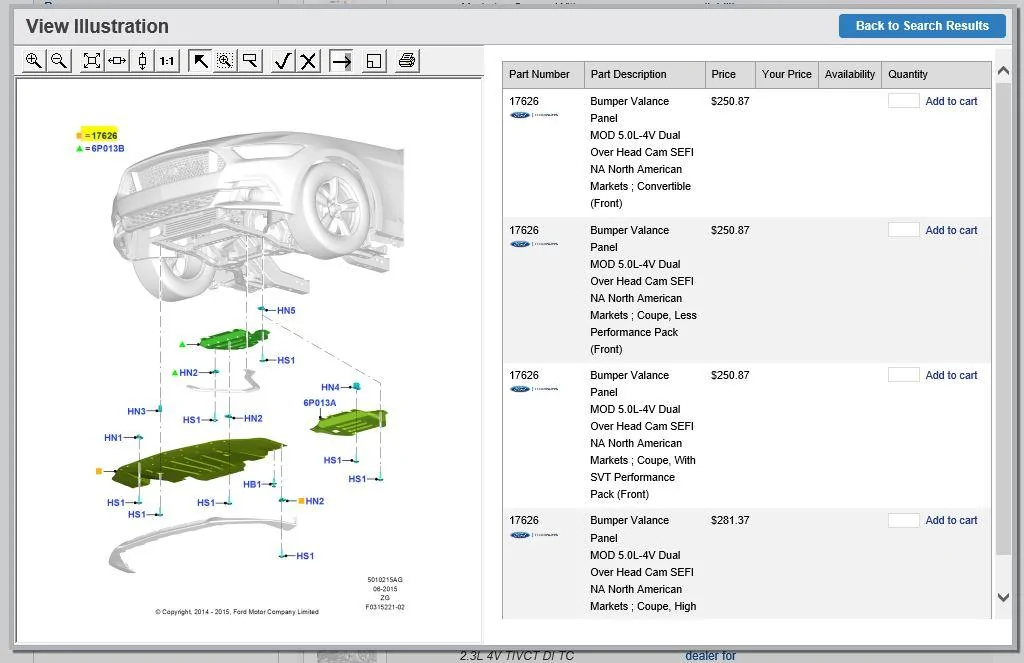Open the overview window icon
The image size is (1024, 663).
click(x=374, y=61)
